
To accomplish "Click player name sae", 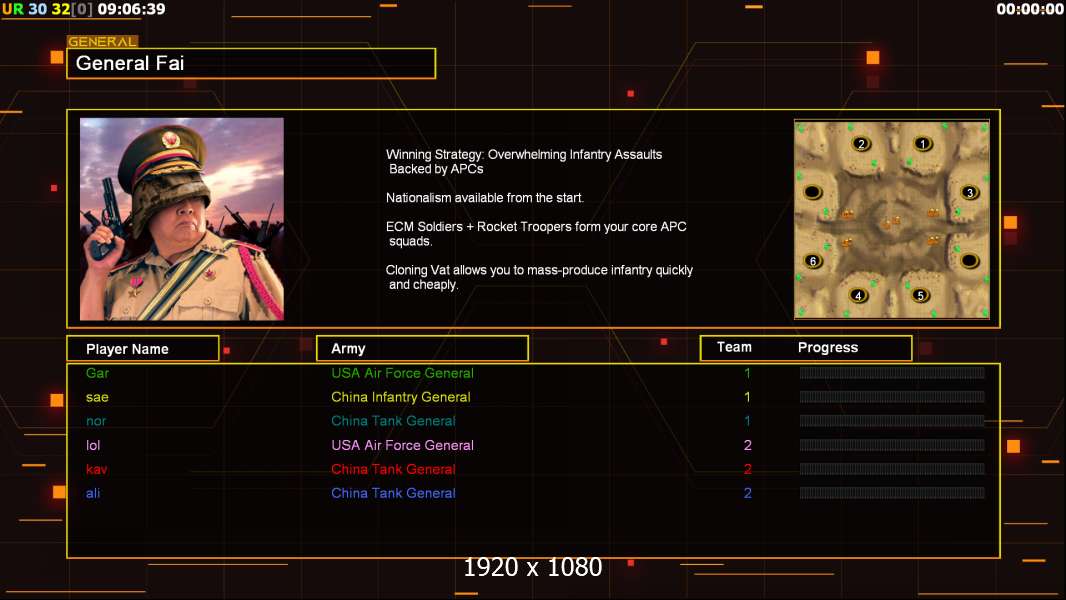I will point(97,397).
